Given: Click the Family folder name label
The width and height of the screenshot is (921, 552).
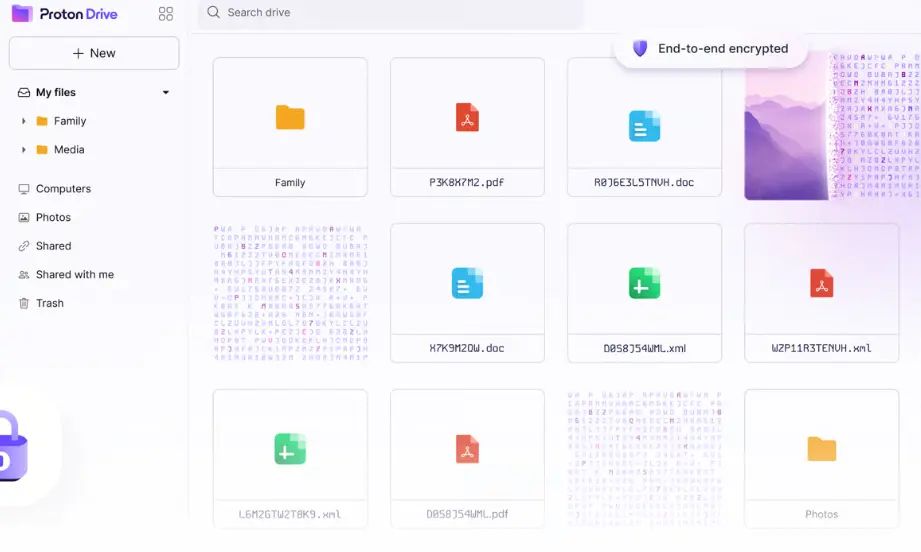Looking at the screenshot, I should 290,183.
